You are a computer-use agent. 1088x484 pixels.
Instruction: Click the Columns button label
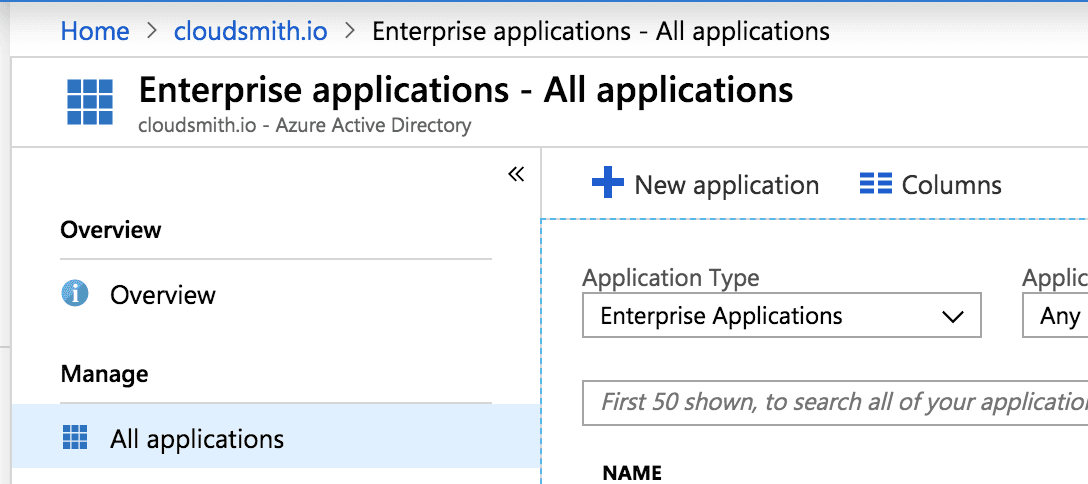point(951,185)
